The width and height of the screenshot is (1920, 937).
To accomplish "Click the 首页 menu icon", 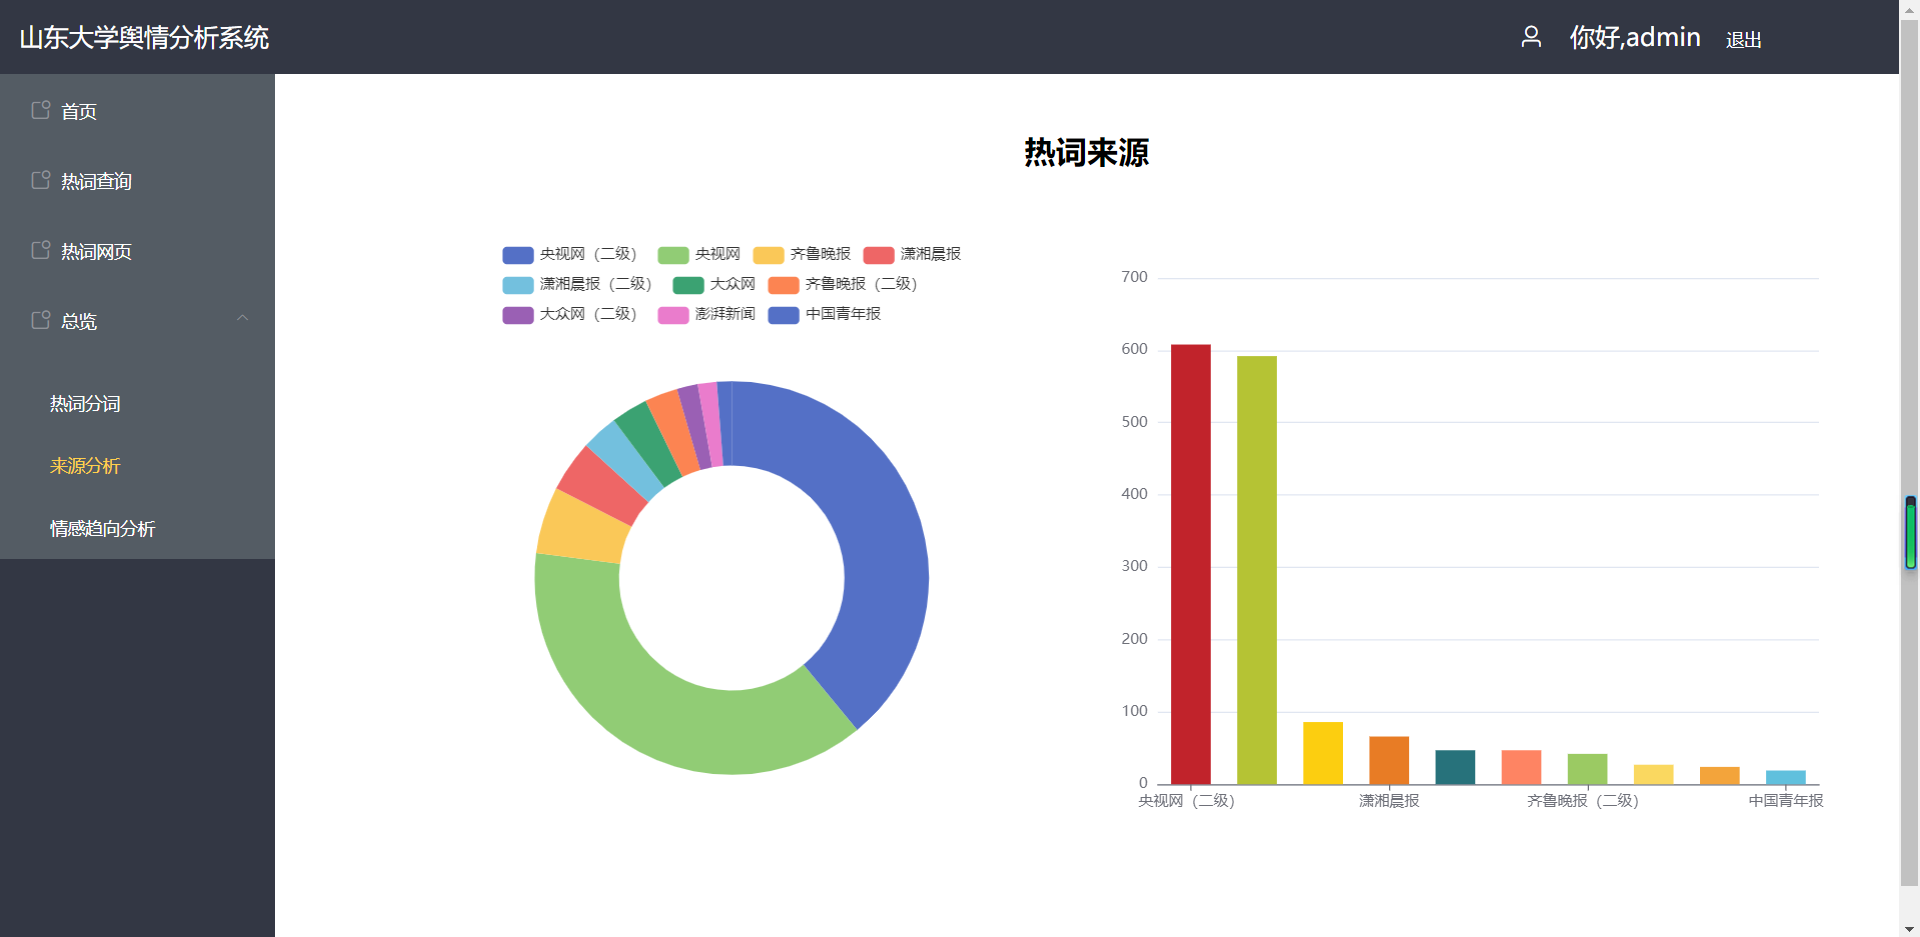I will click(x=41, y=110).
